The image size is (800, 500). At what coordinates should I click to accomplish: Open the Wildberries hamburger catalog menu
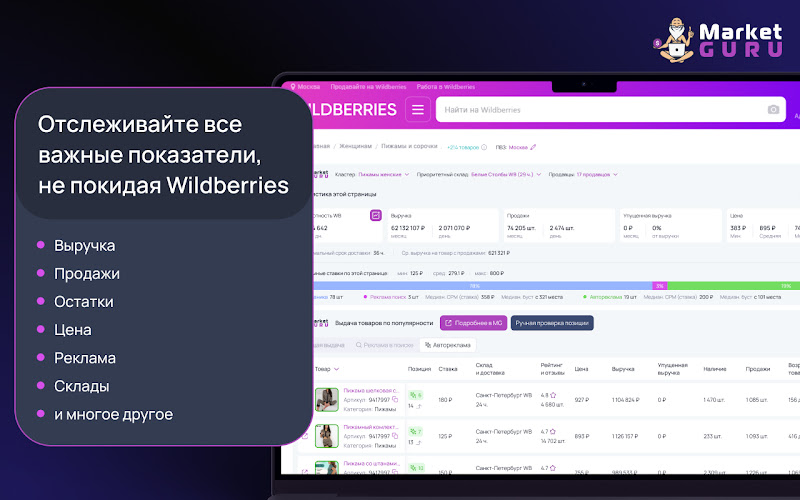(x=418, y=110)
